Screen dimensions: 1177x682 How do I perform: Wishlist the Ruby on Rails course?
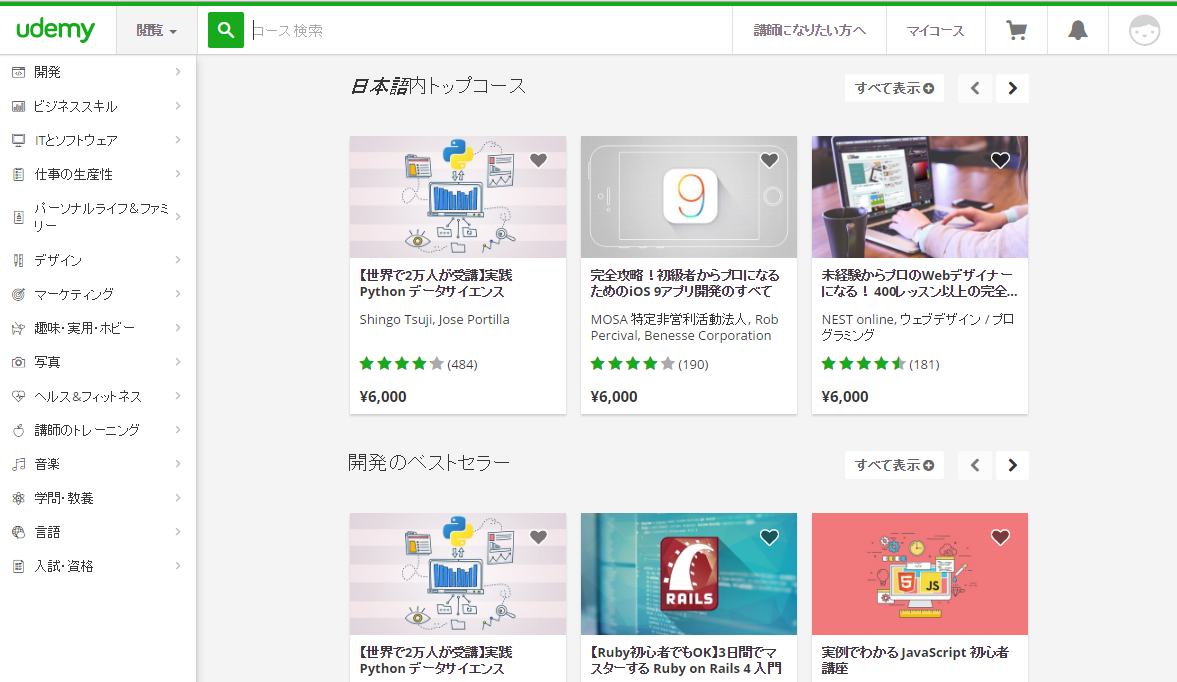pyautogui.click(x=769, y=537)
